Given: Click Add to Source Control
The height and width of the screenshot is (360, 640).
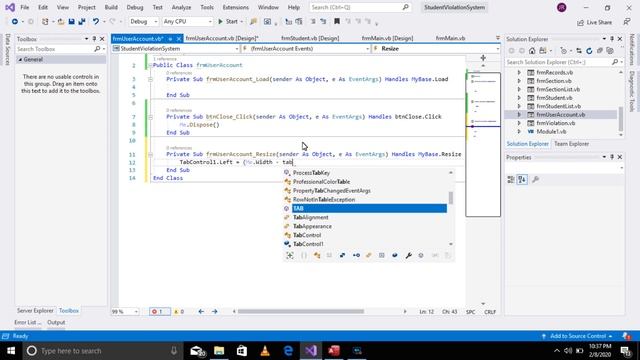Looking at the screenshot, I should tap(578, 336).
